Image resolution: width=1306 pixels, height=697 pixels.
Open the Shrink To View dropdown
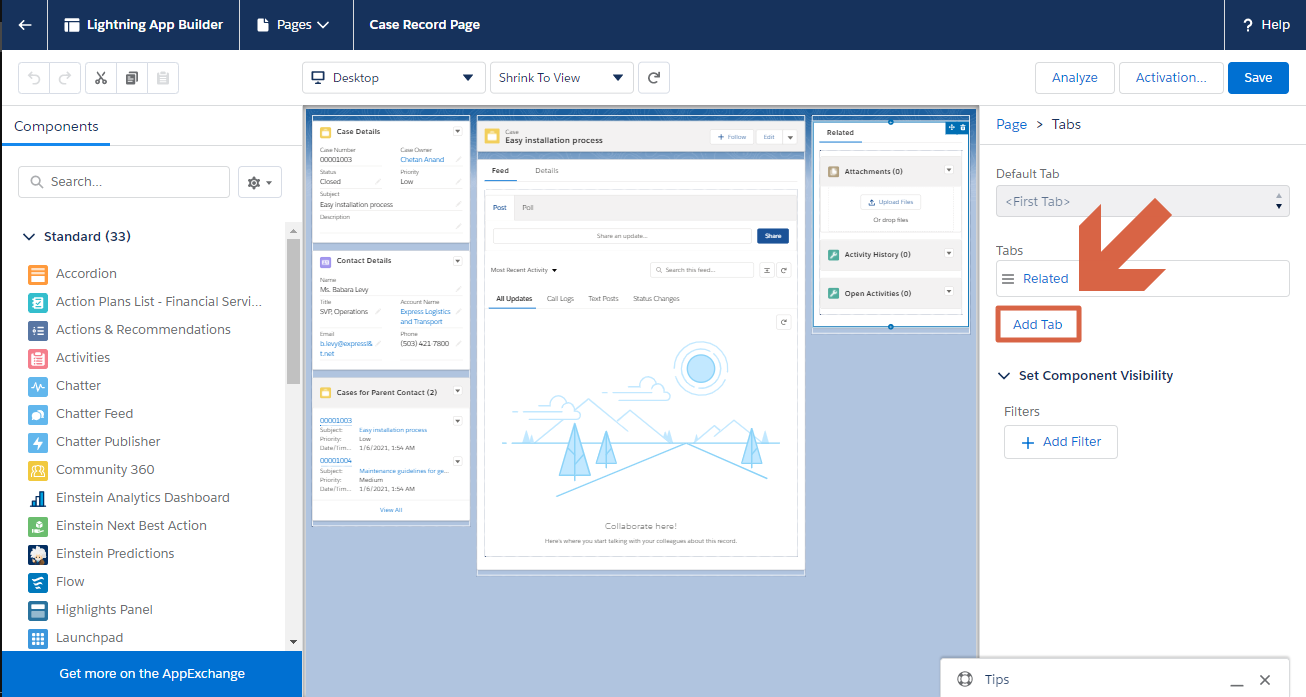561,78
